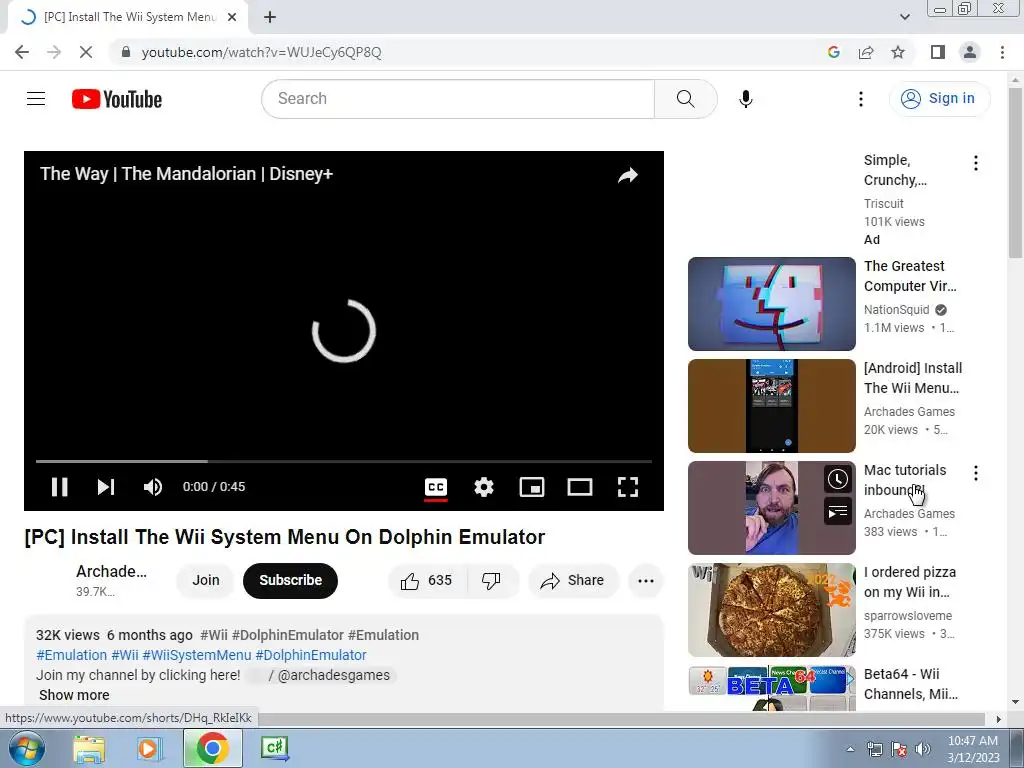Pause the video playback
The height and width of the screenshot is (768, 1024).
tap(59, 487)
